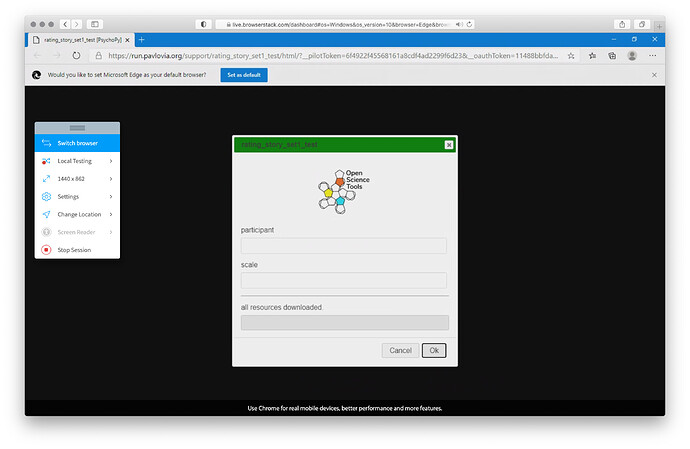Open Change Location menu item

(x=77, y=214)
